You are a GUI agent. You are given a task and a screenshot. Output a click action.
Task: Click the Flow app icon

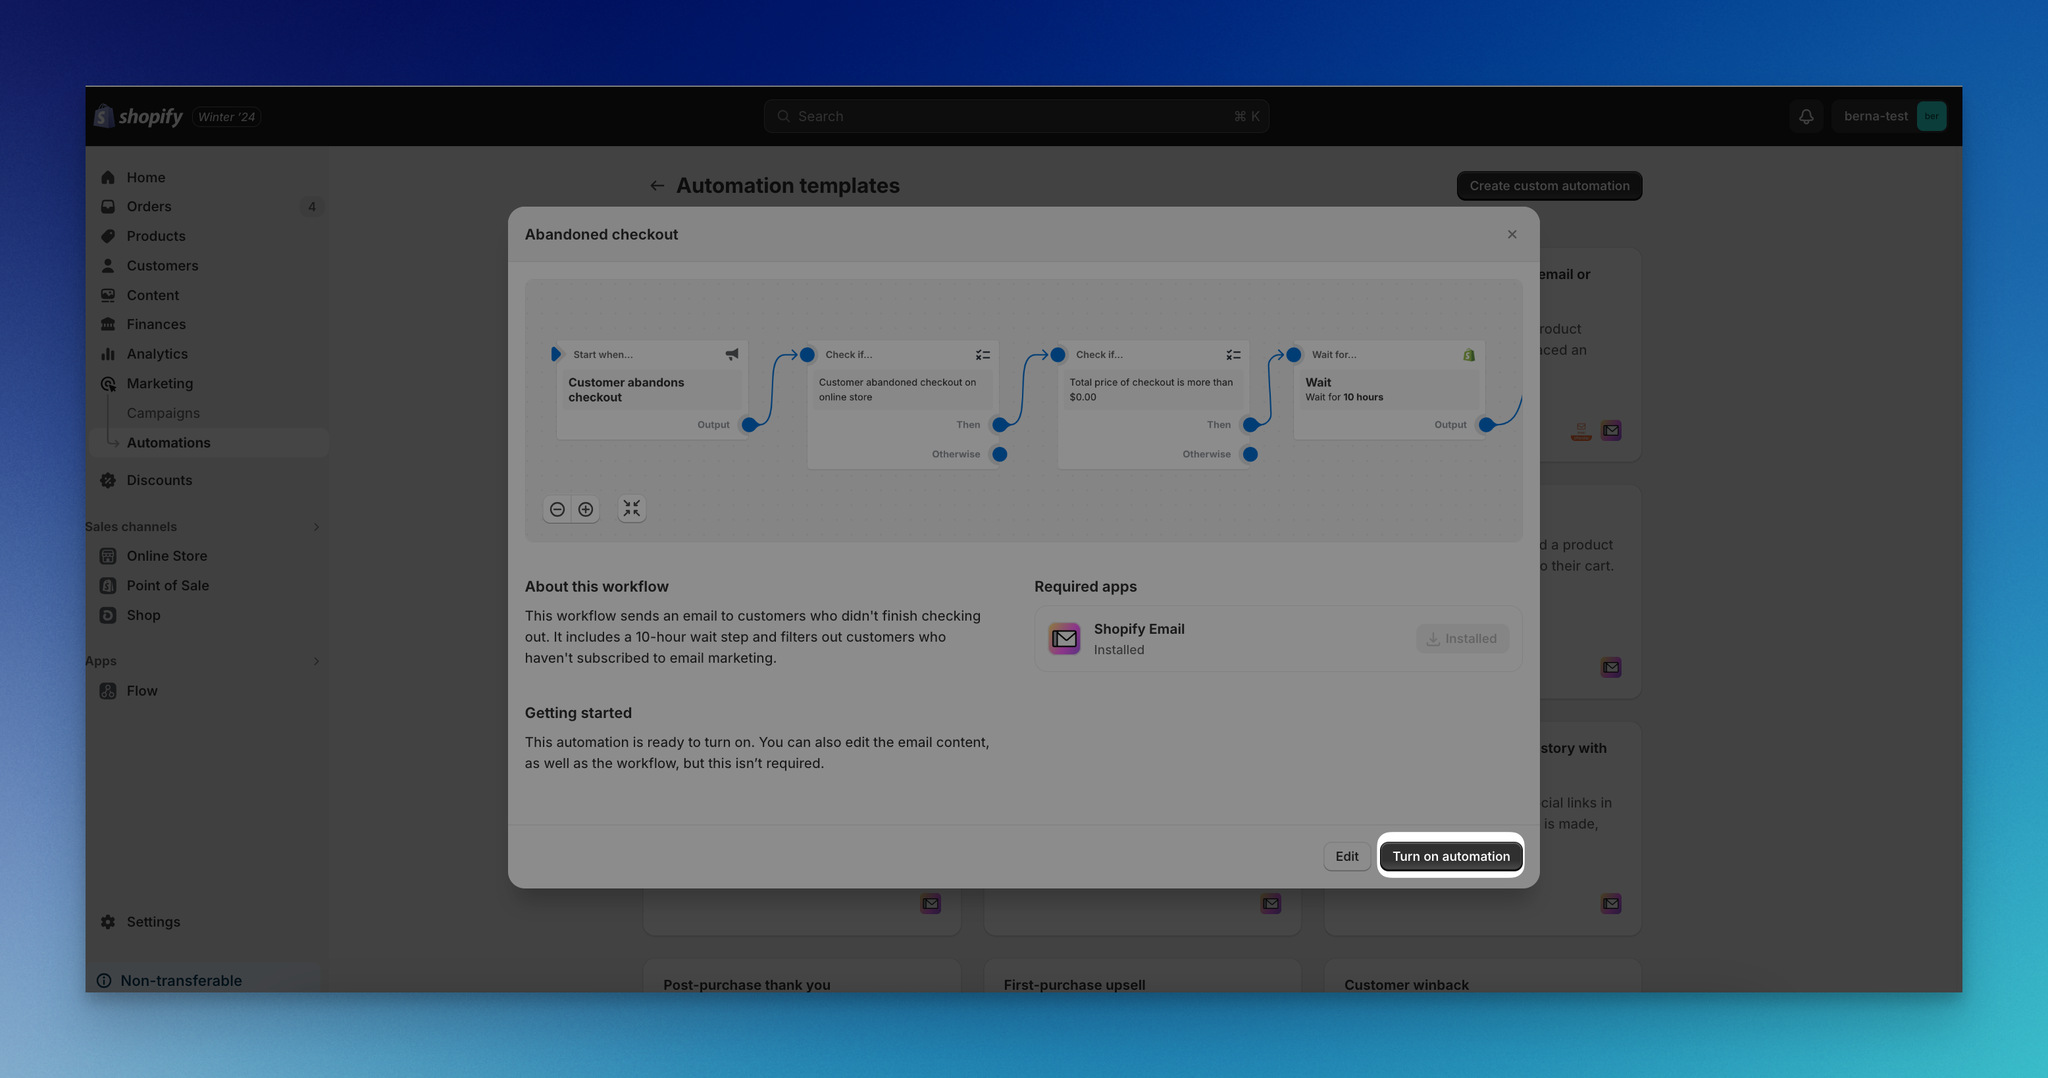coord(108,691)
